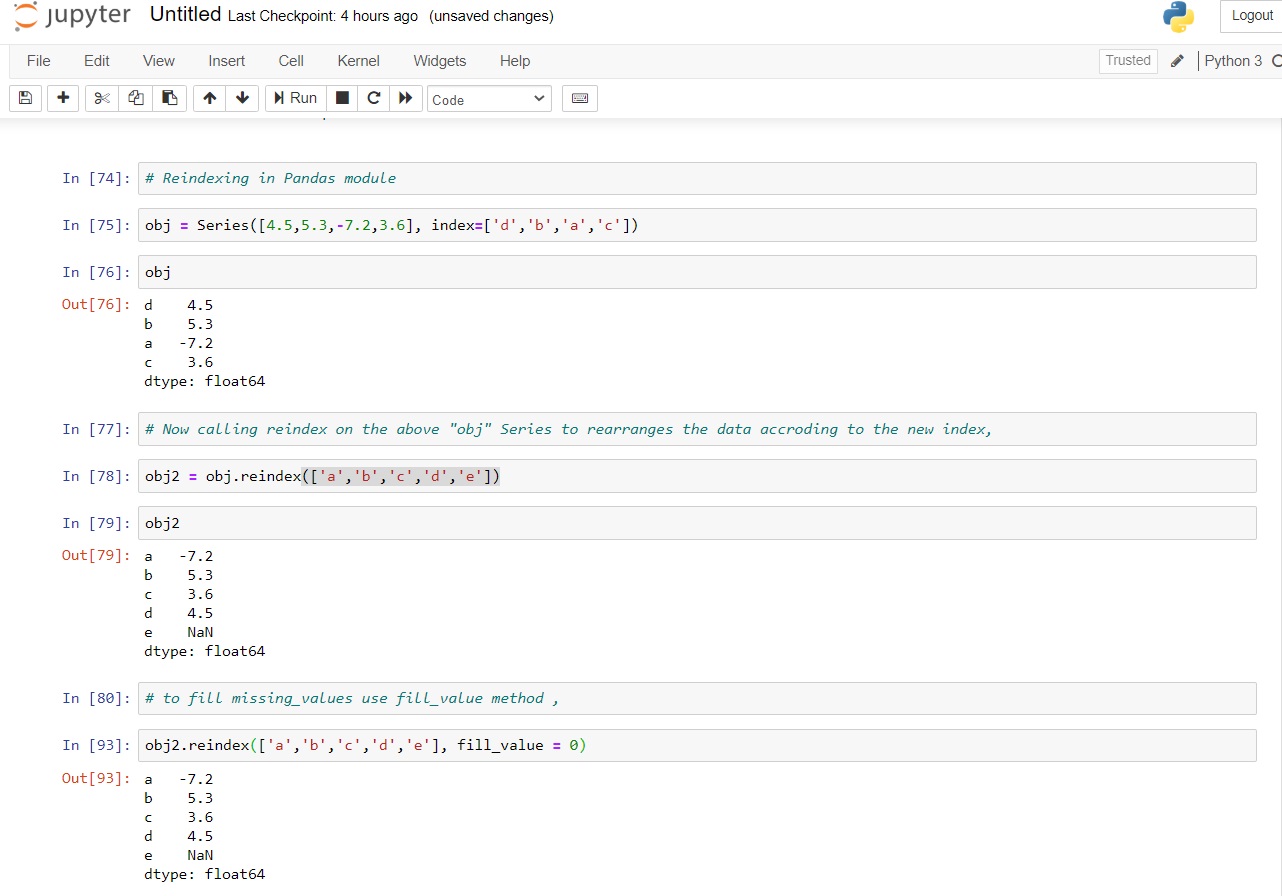The width and height of the screenshot is (1282, 896).
Task: Open the Cell menu
Action: pyautogui.click(x=290, y=61)
